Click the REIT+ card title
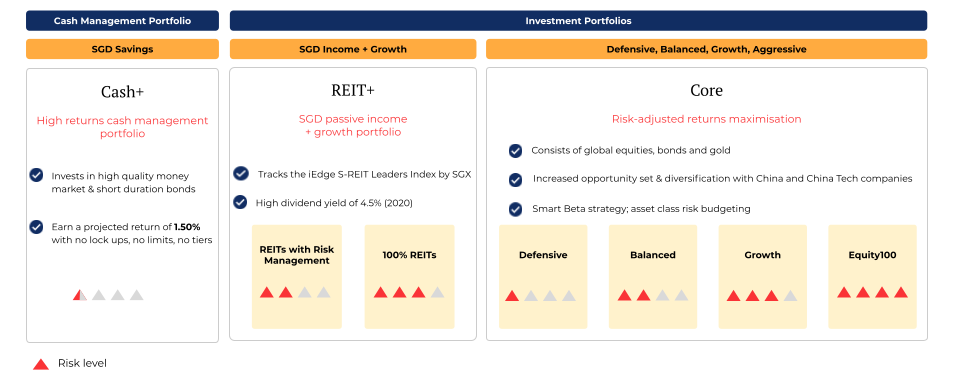This screenshot has height=387, width=960. coord(353,90)
